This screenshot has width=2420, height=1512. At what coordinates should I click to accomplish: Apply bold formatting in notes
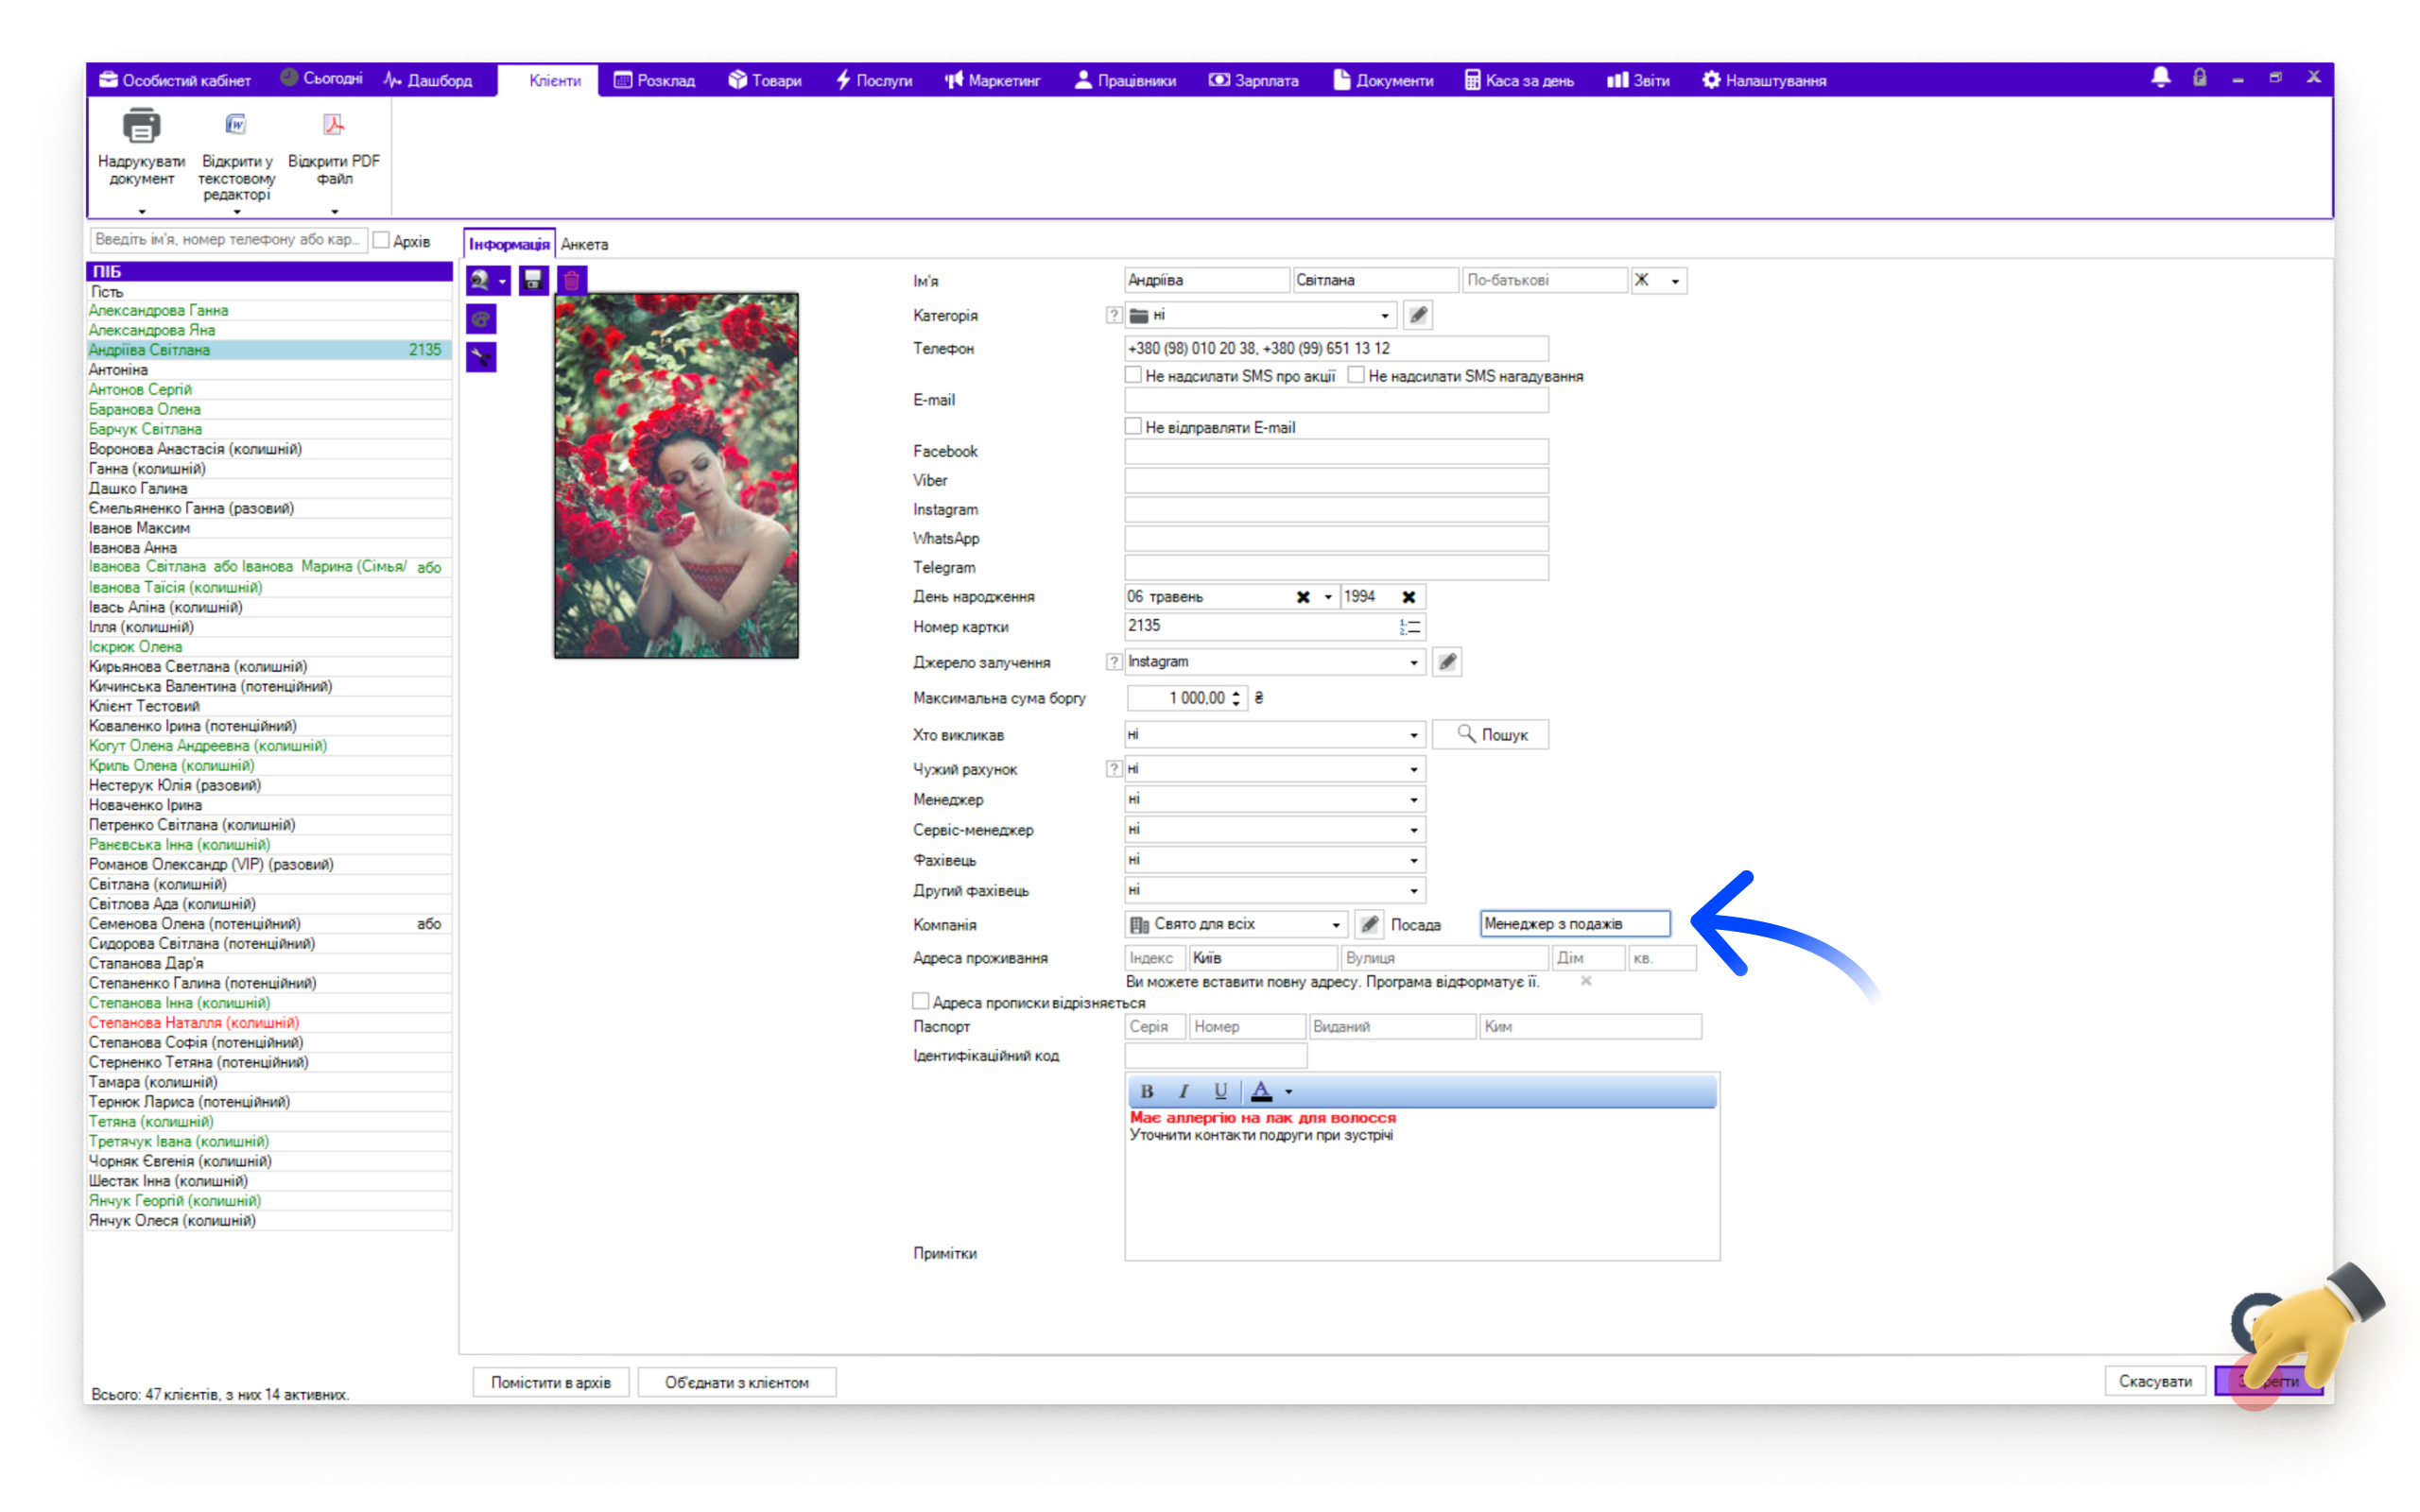1147,1091
